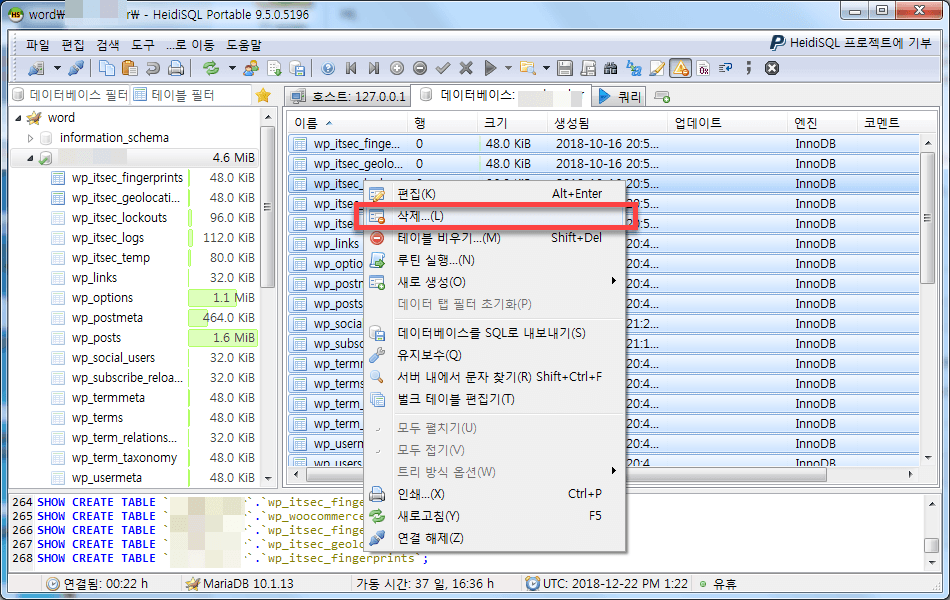The image size is (950, 600).
Task: Jump to last row icon
Action: point(374,68)
